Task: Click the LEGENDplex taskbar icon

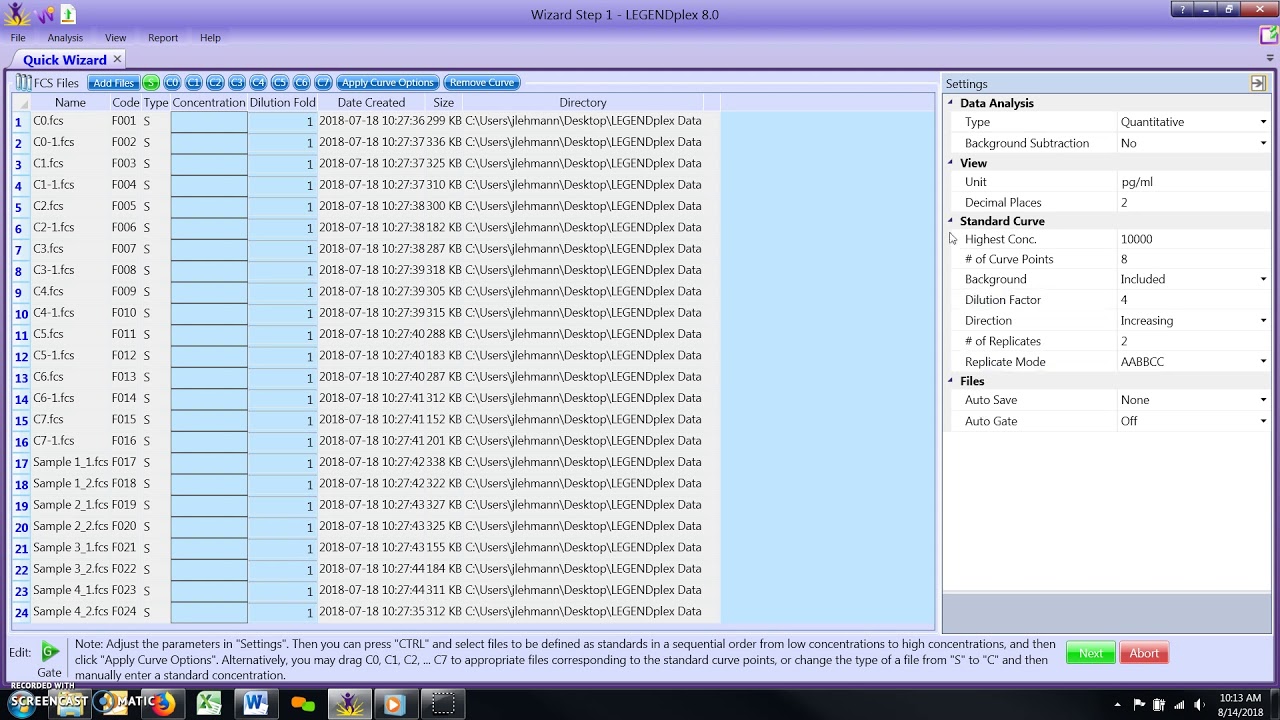Action: tap(348, 704)
